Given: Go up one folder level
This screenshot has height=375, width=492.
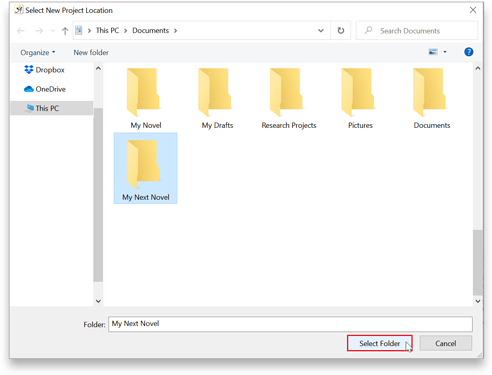Looking at the screenshot, I should click(65, 31).
